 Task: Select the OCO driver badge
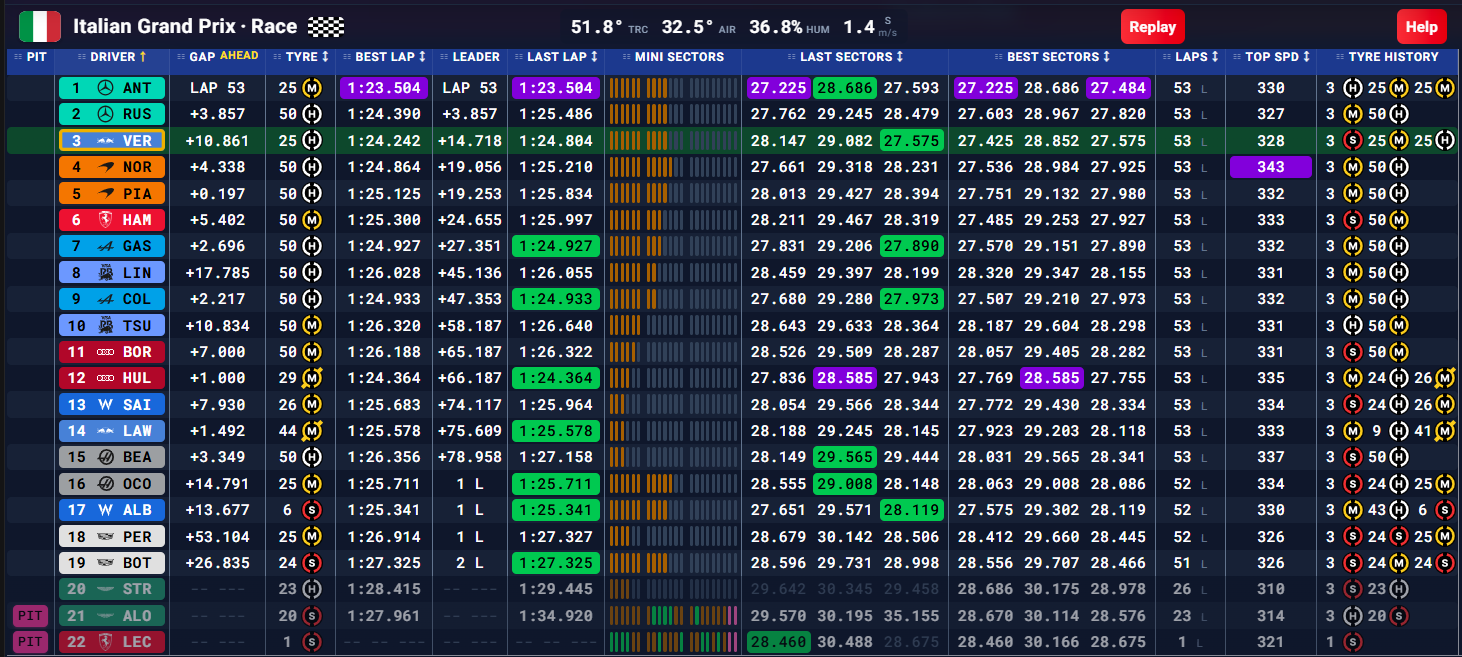pyautogui.click(x=111, y=483)
